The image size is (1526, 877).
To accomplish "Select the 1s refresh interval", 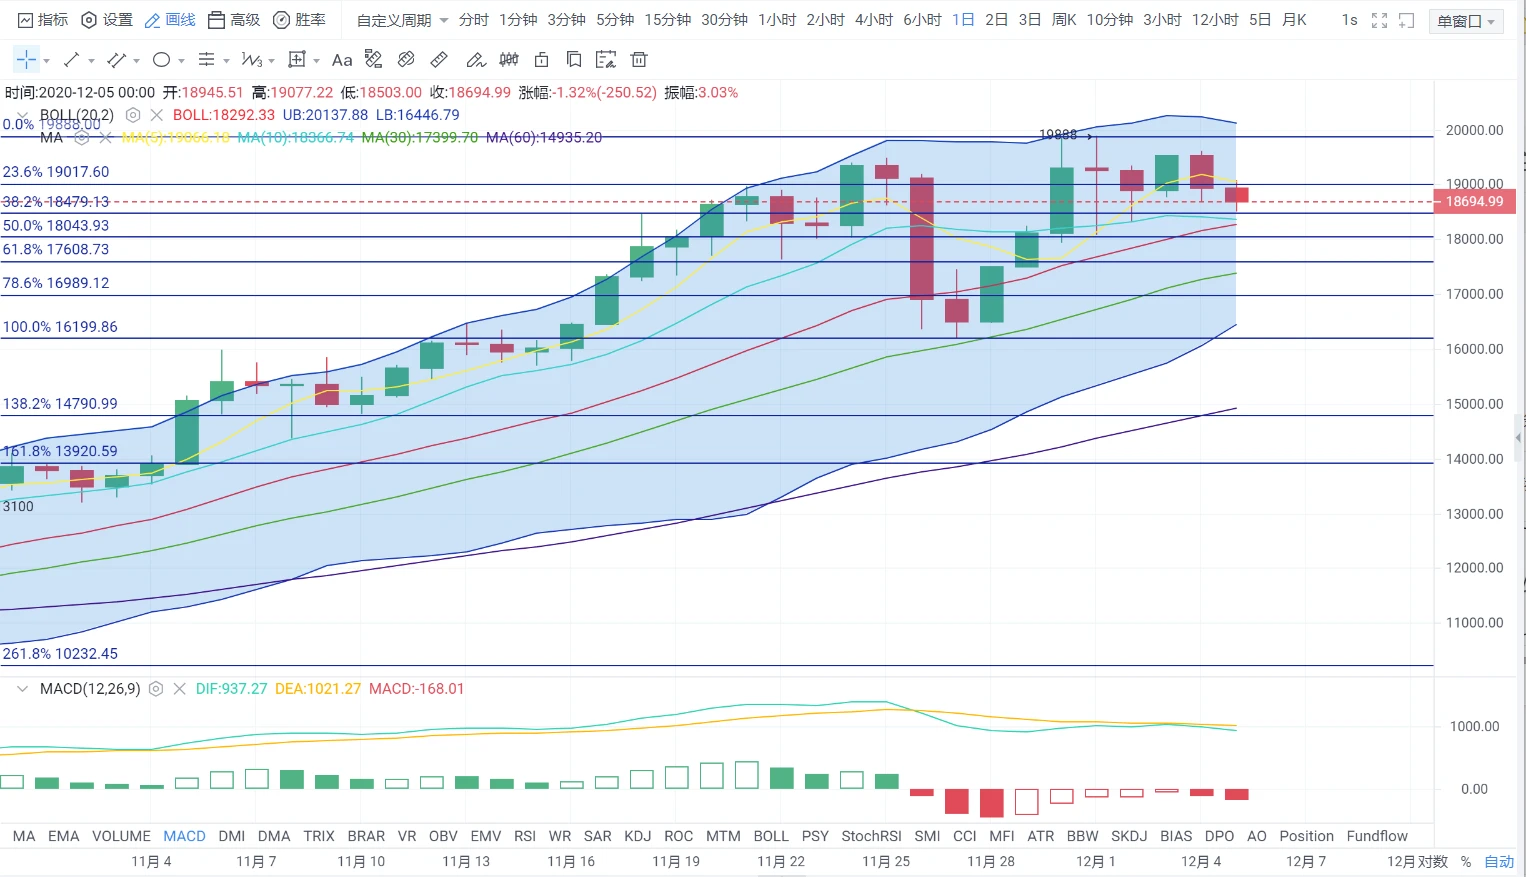I will click(x=1349, y=20).
